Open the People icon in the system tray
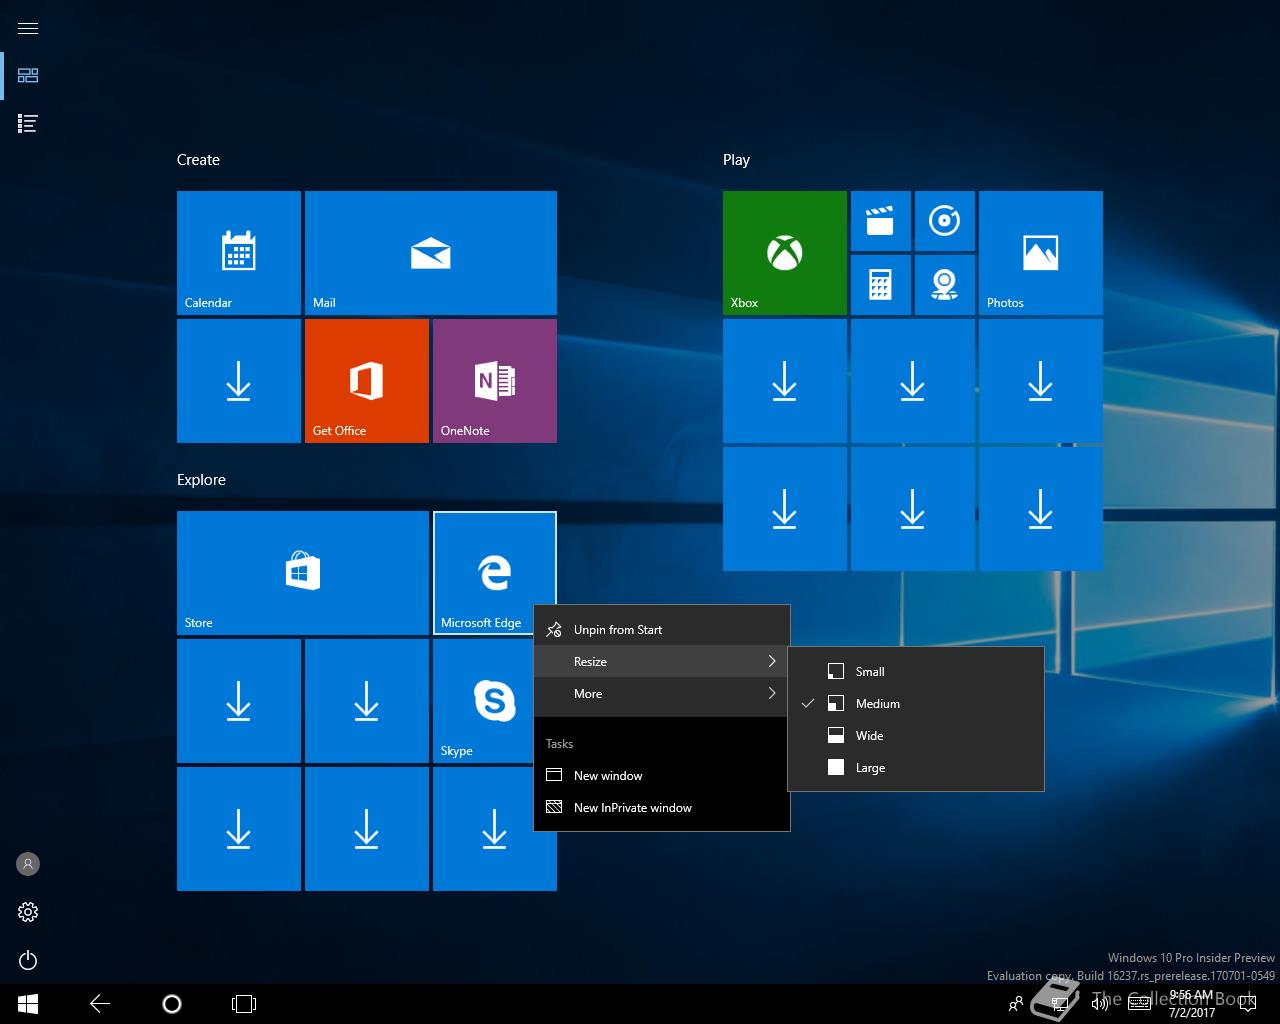Viewport: 1280px width, 1024px height. tap(1016, 1004)
